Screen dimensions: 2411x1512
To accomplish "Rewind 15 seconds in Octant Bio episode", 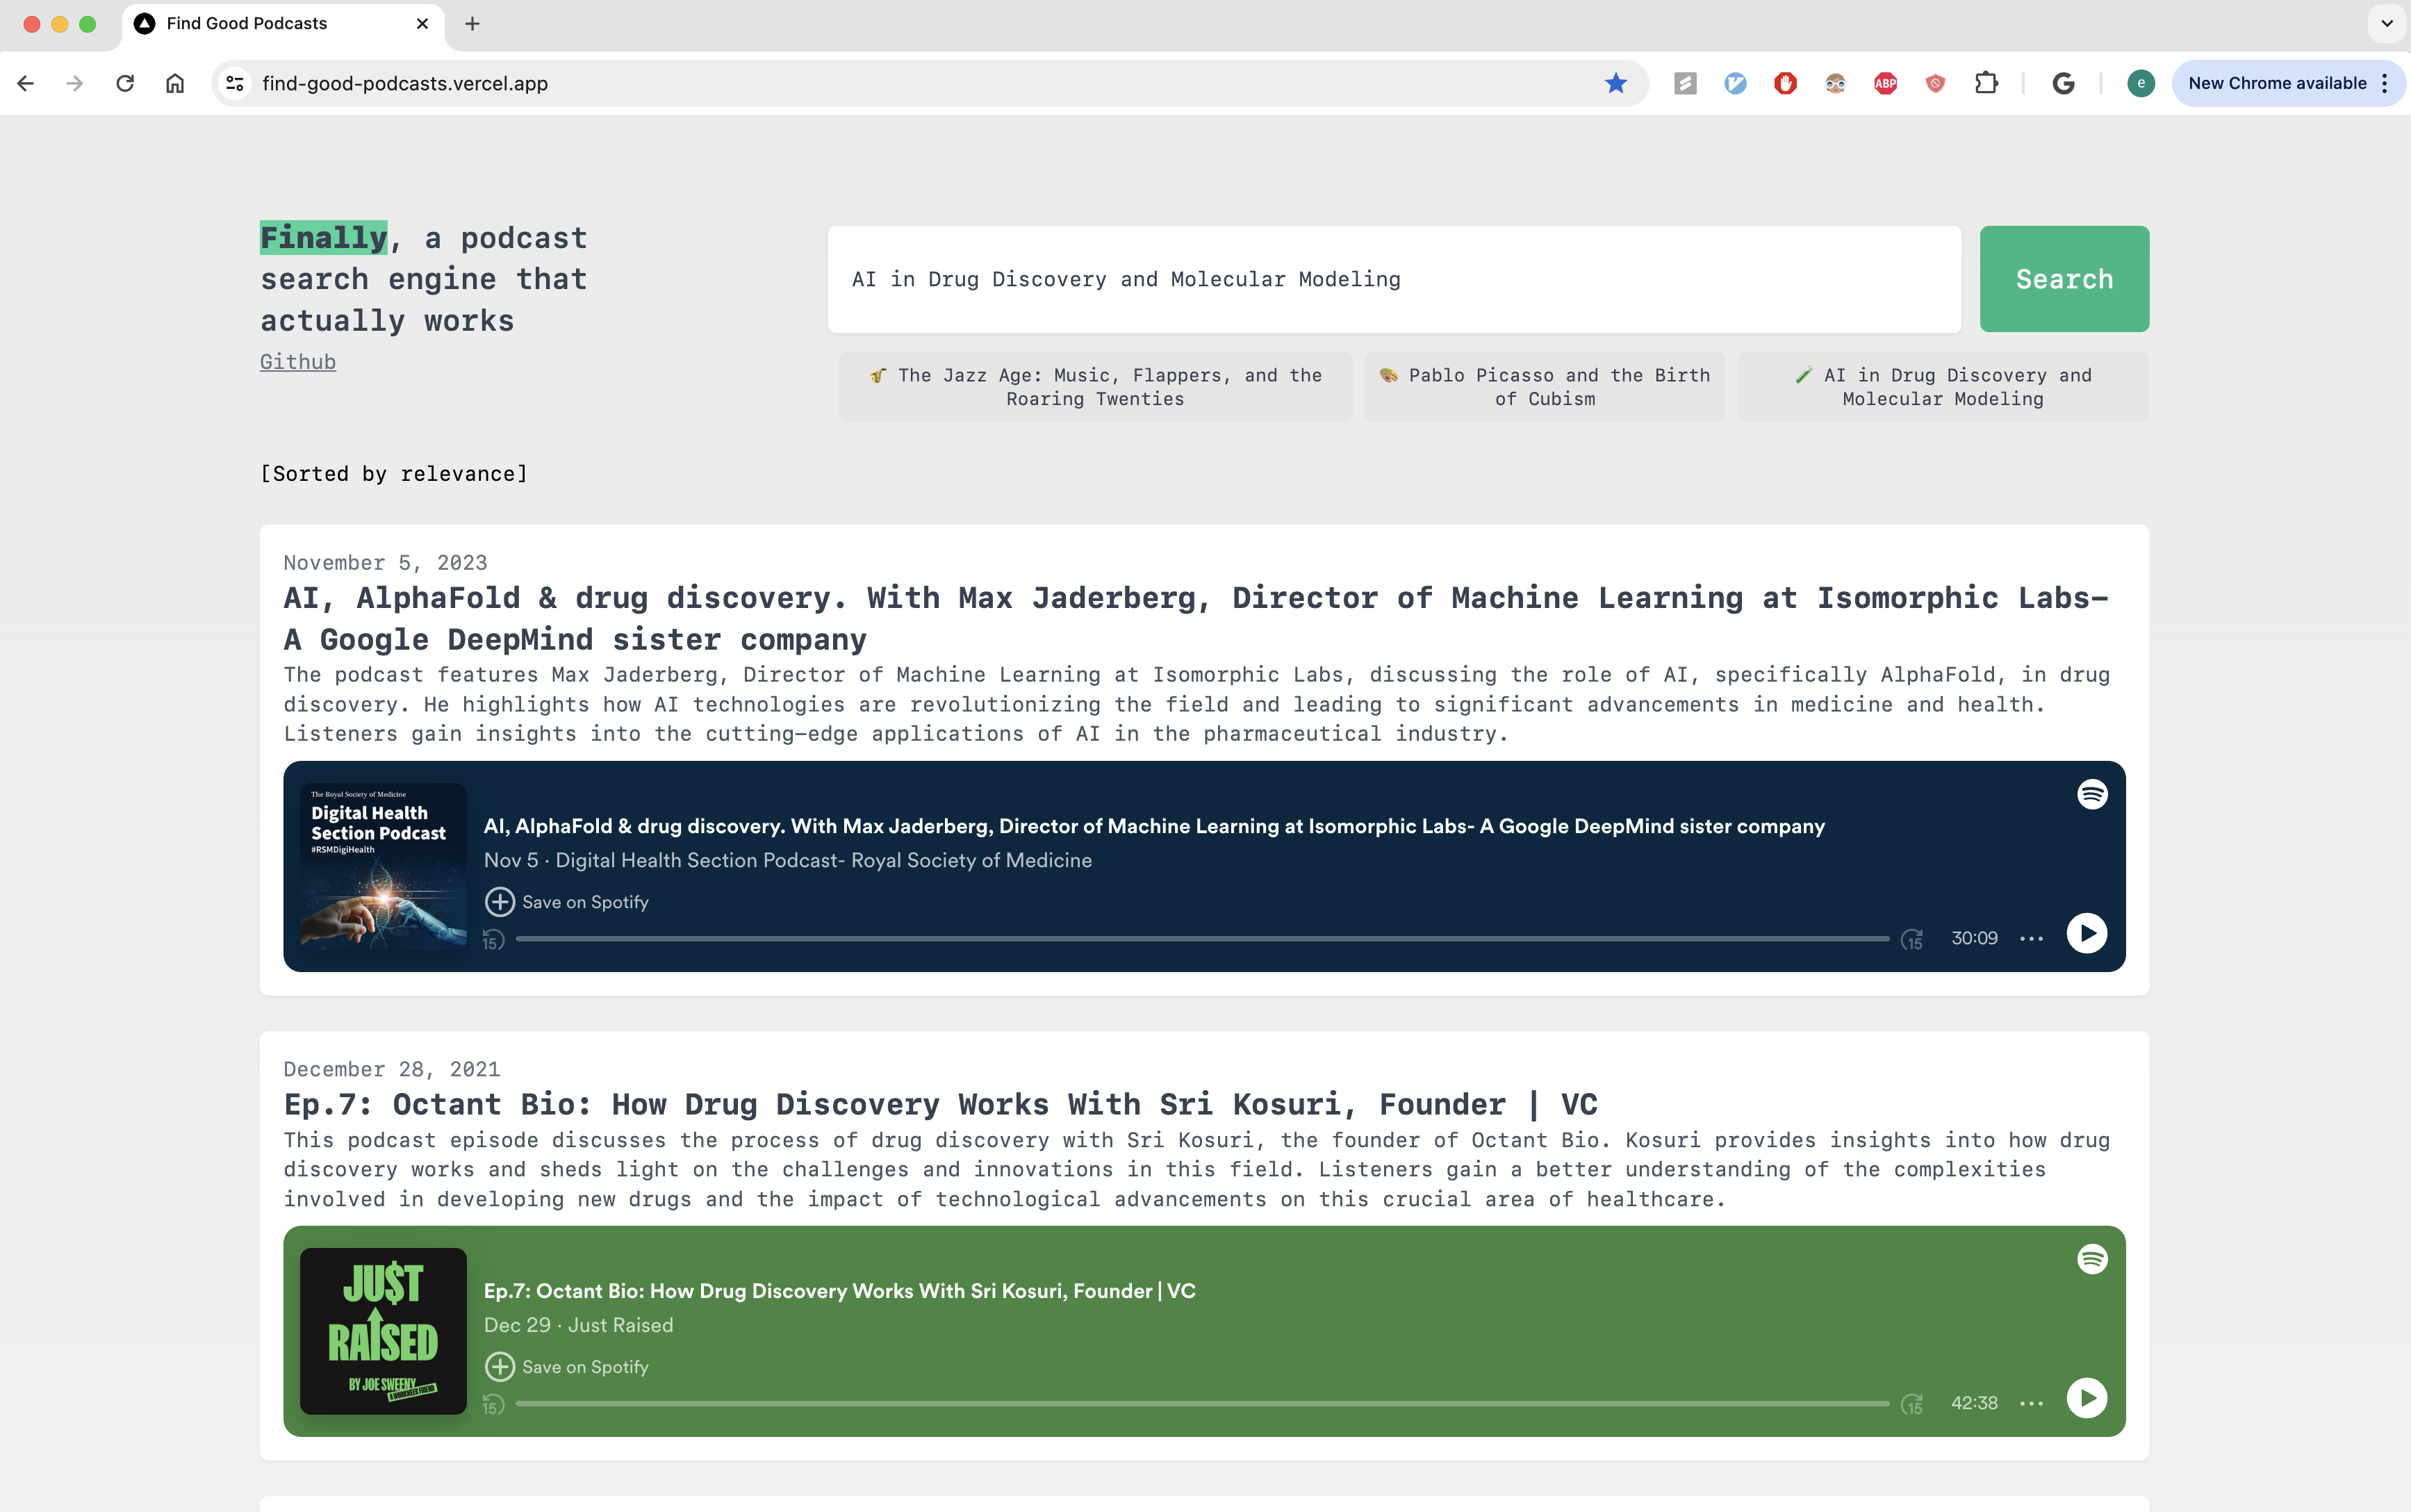I will [x=493, y=1404].
